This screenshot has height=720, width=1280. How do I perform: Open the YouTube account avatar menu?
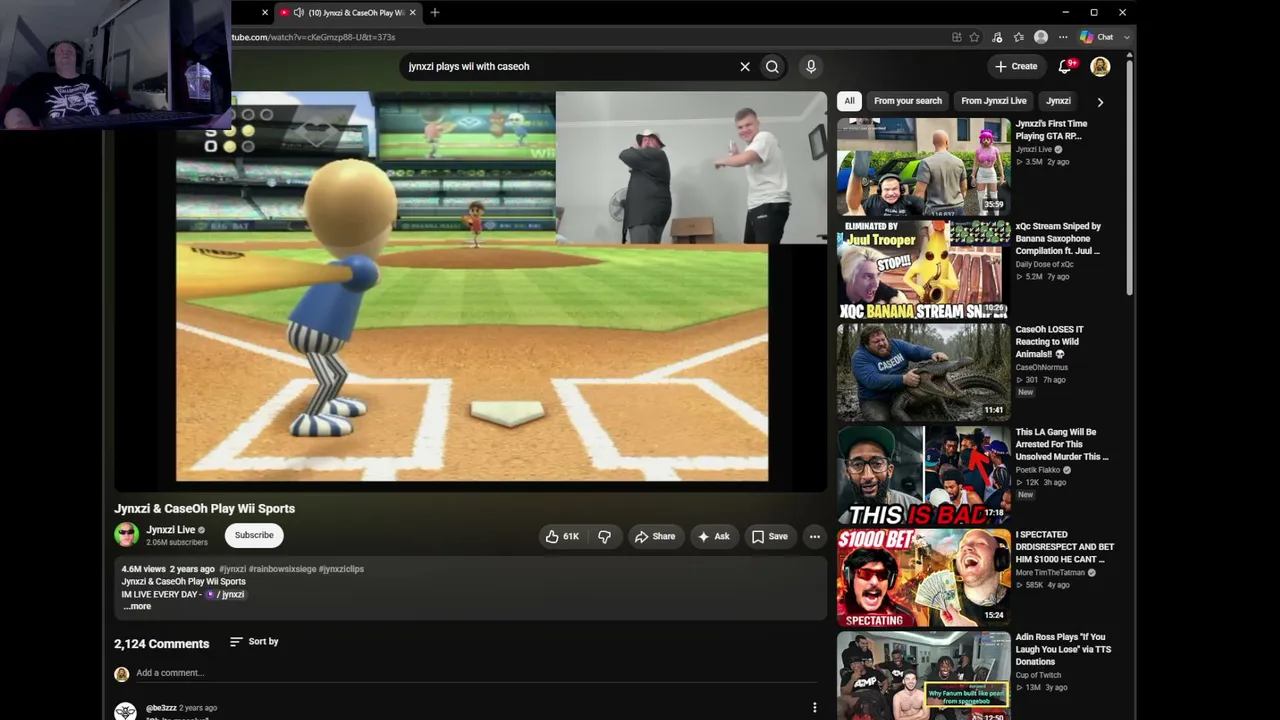click(1100, 66)
